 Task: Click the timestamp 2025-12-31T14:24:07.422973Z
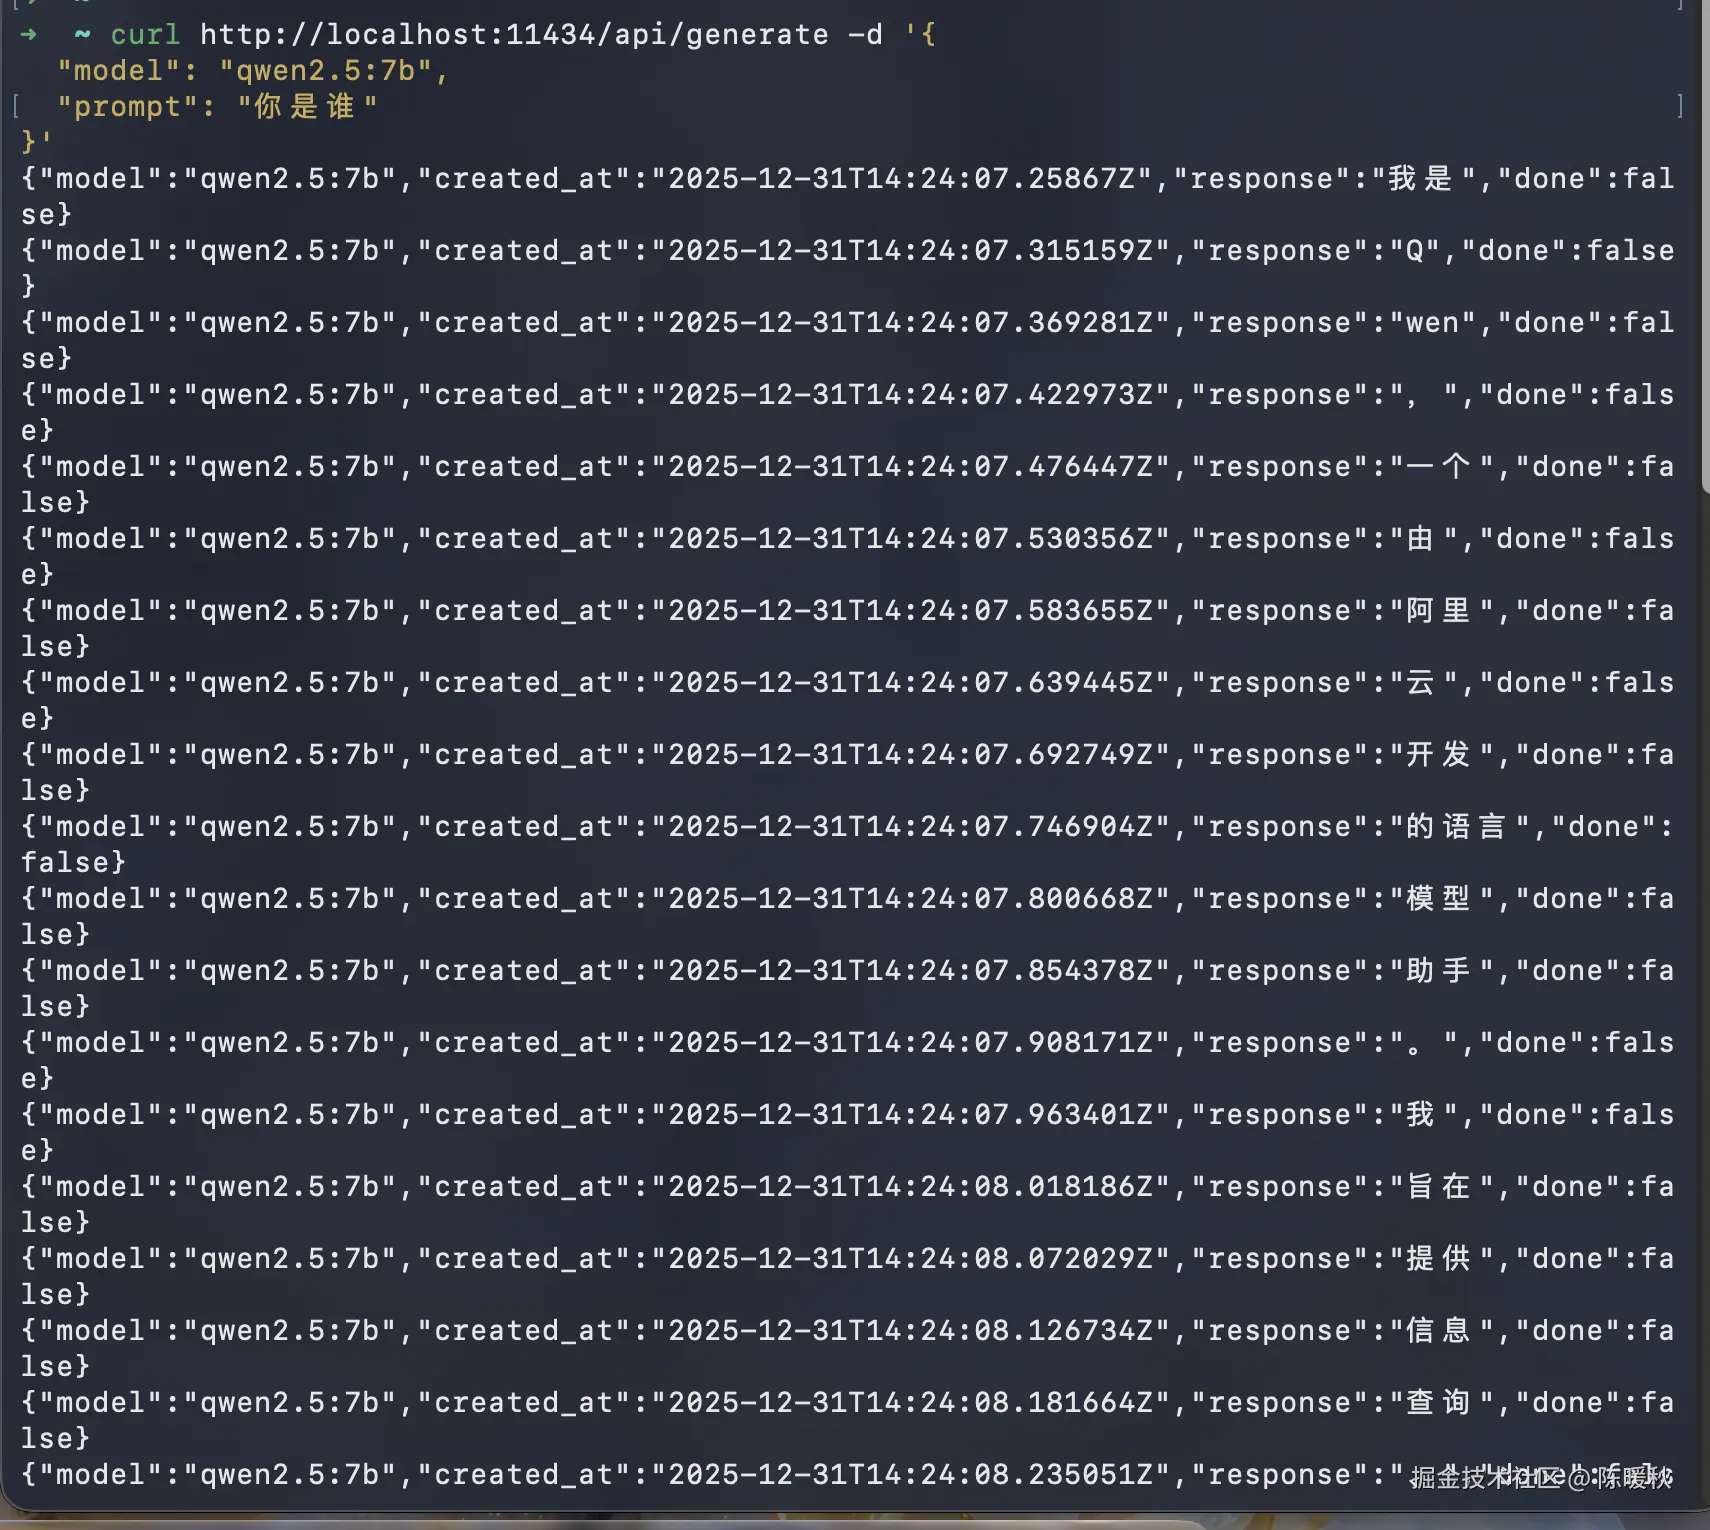[x=911, y=395]
